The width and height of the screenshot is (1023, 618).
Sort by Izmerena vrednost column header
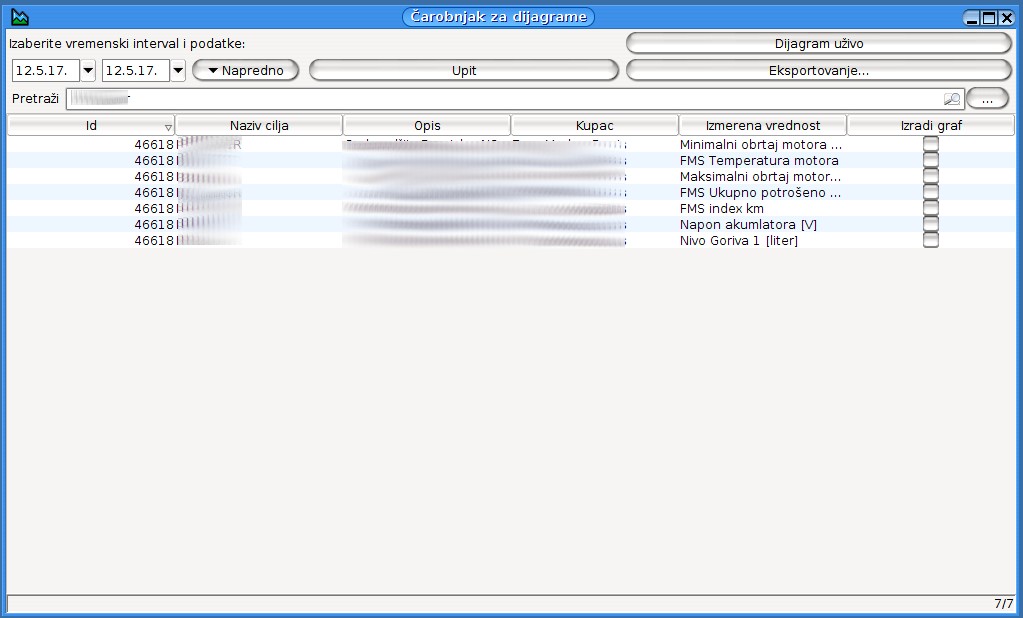(x=762, y=125)
